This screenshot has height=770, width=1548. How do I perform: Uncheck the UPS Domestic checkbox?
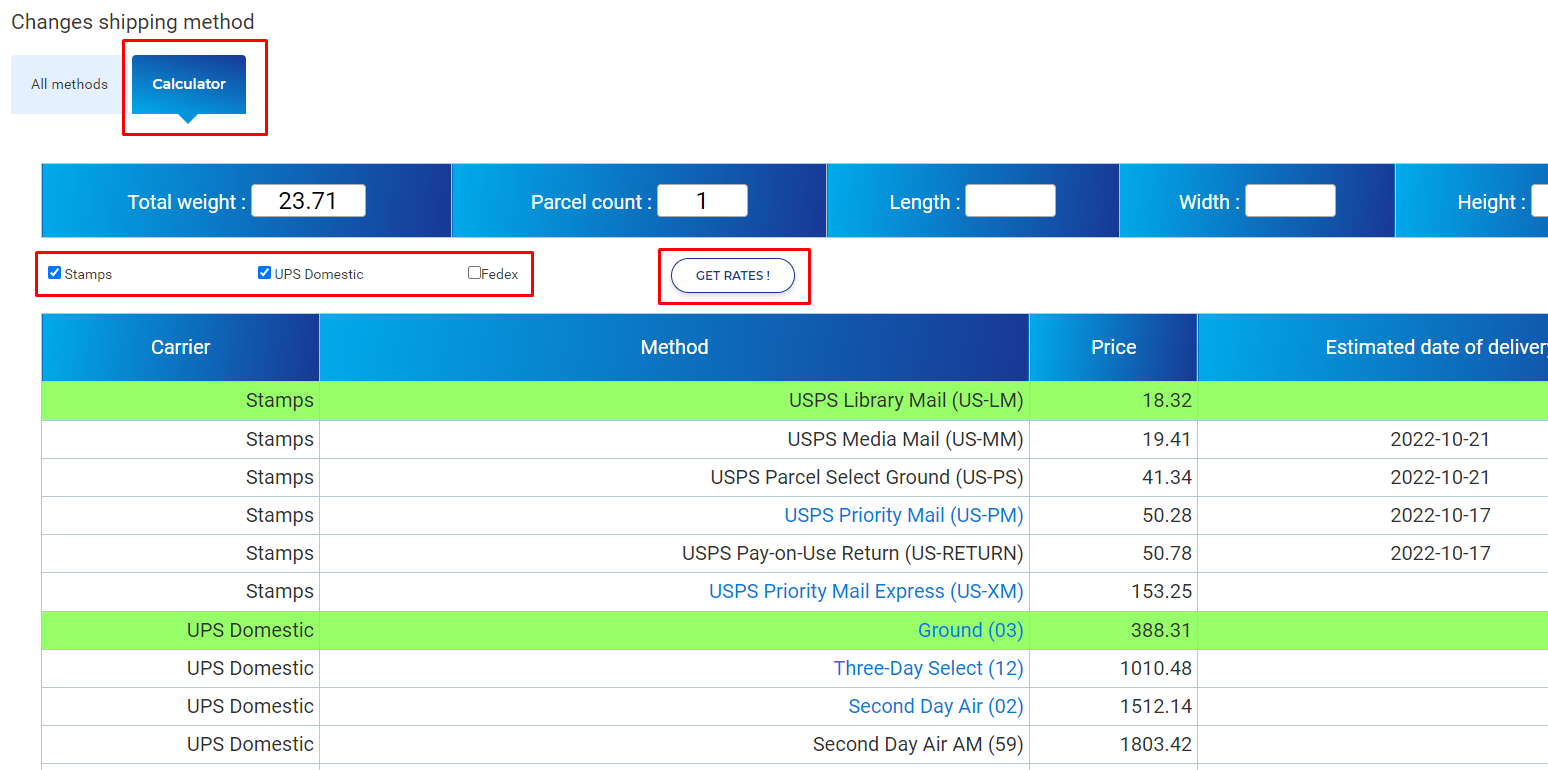[265, 272]
